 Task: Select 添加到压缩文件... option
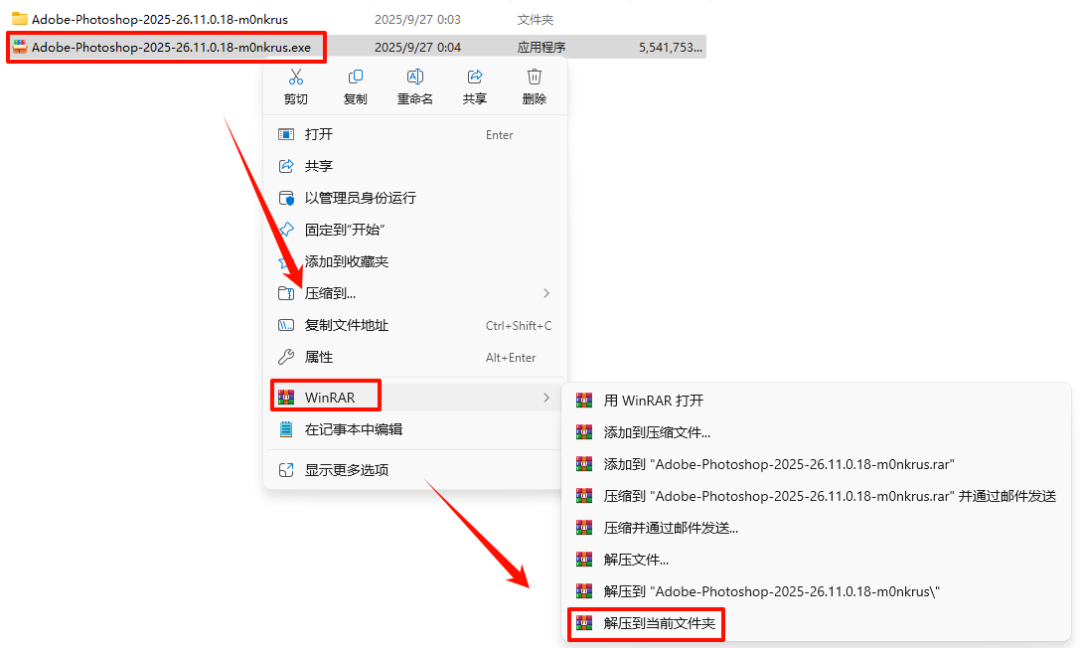click(816, 432)
